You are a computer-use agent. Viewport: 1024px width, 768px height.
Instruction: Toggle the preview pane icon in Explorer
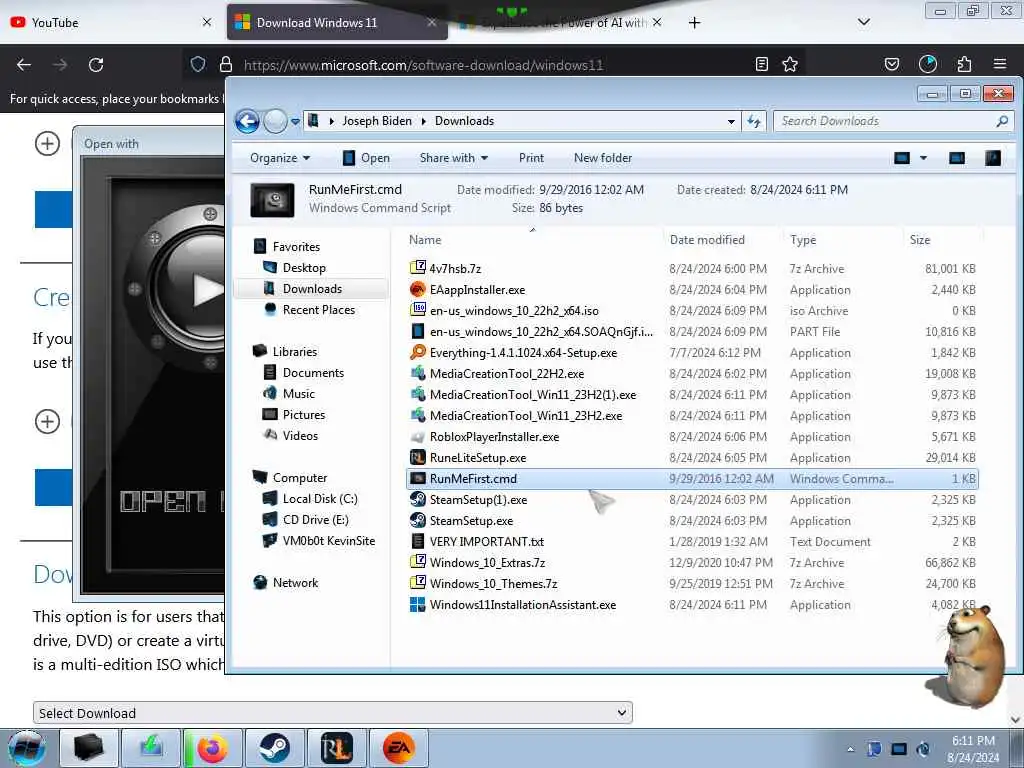(x=957, y=158)
